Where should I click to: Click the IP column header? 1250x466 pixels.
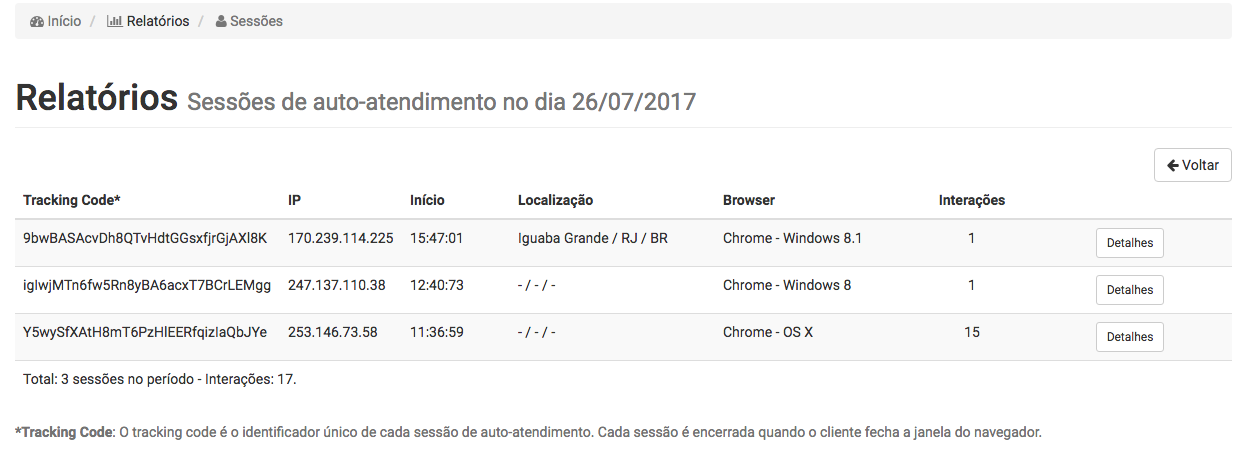[x=294, y=200]
